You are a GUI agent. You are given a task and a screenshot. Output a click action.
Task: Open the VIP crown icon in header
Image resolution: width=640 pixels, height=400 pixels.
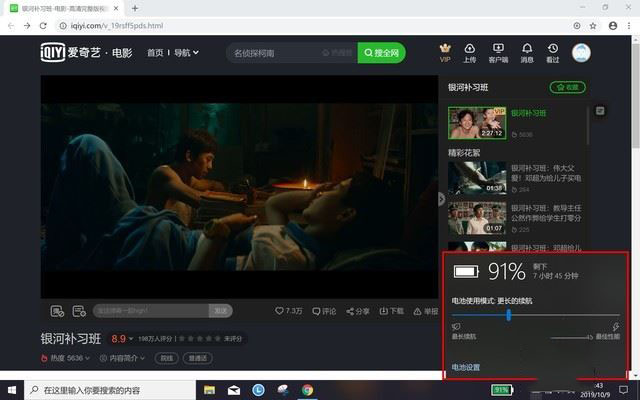click(445, 53)
